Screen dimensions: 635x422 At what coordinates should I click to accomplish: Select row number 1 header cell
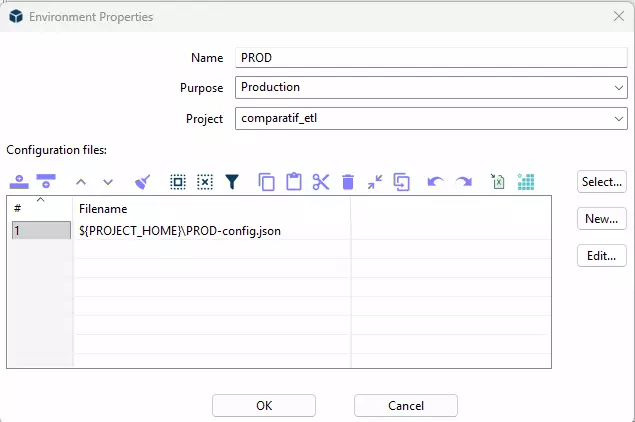click(41, 230)
